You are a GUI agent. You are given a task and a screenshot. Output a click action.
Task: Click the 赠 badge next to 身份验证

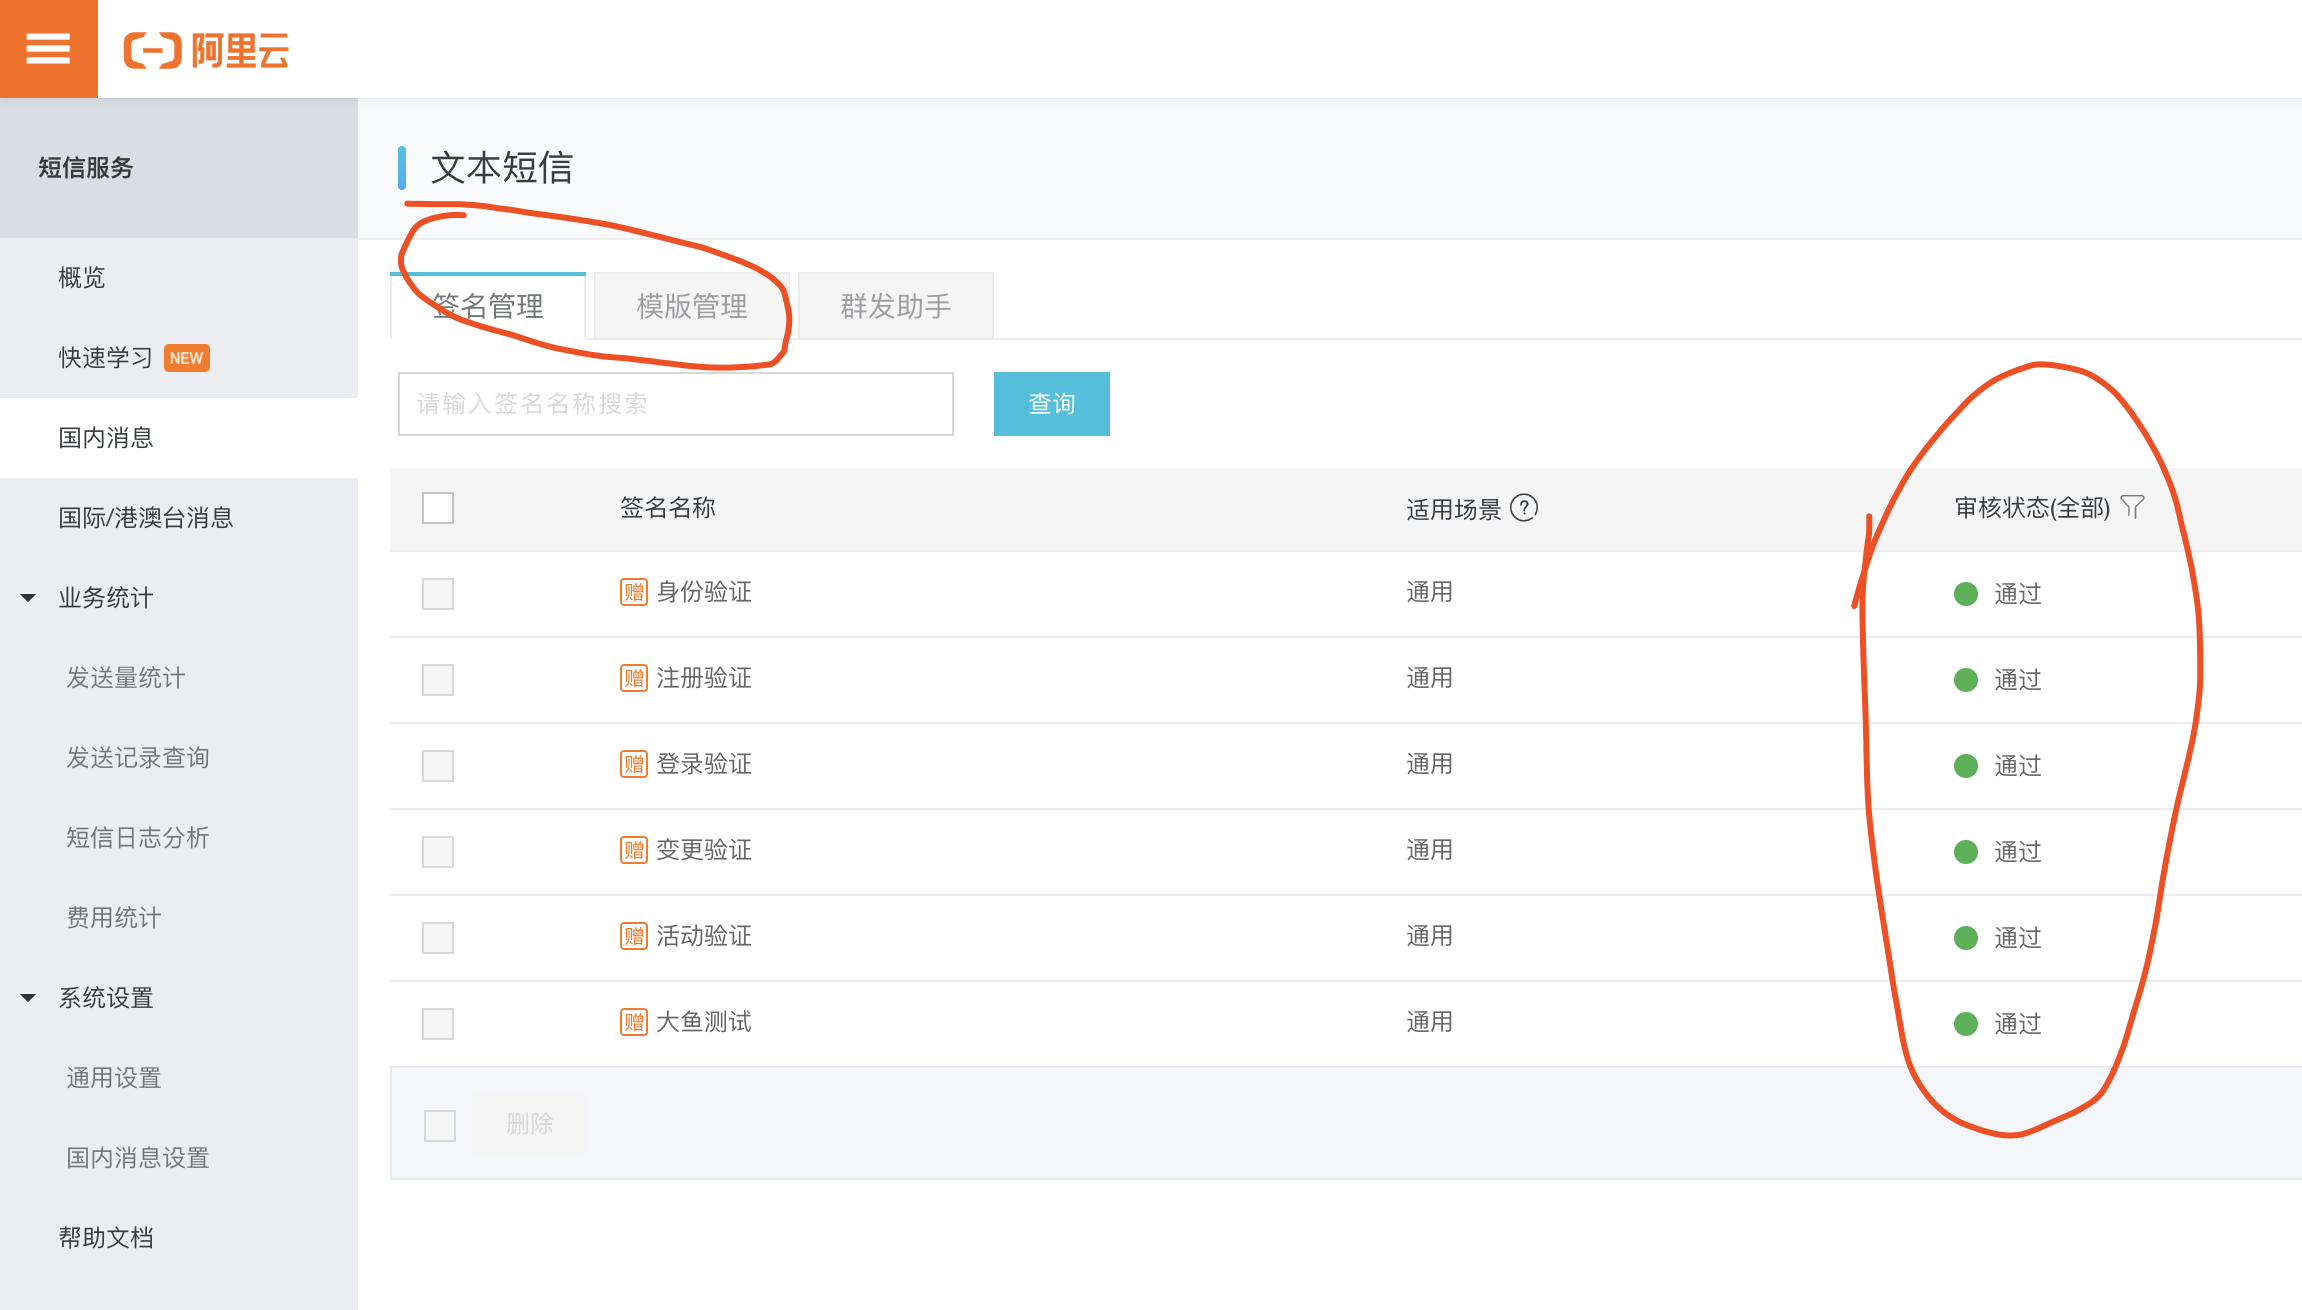pyautogui.click(x=633, y=592)
